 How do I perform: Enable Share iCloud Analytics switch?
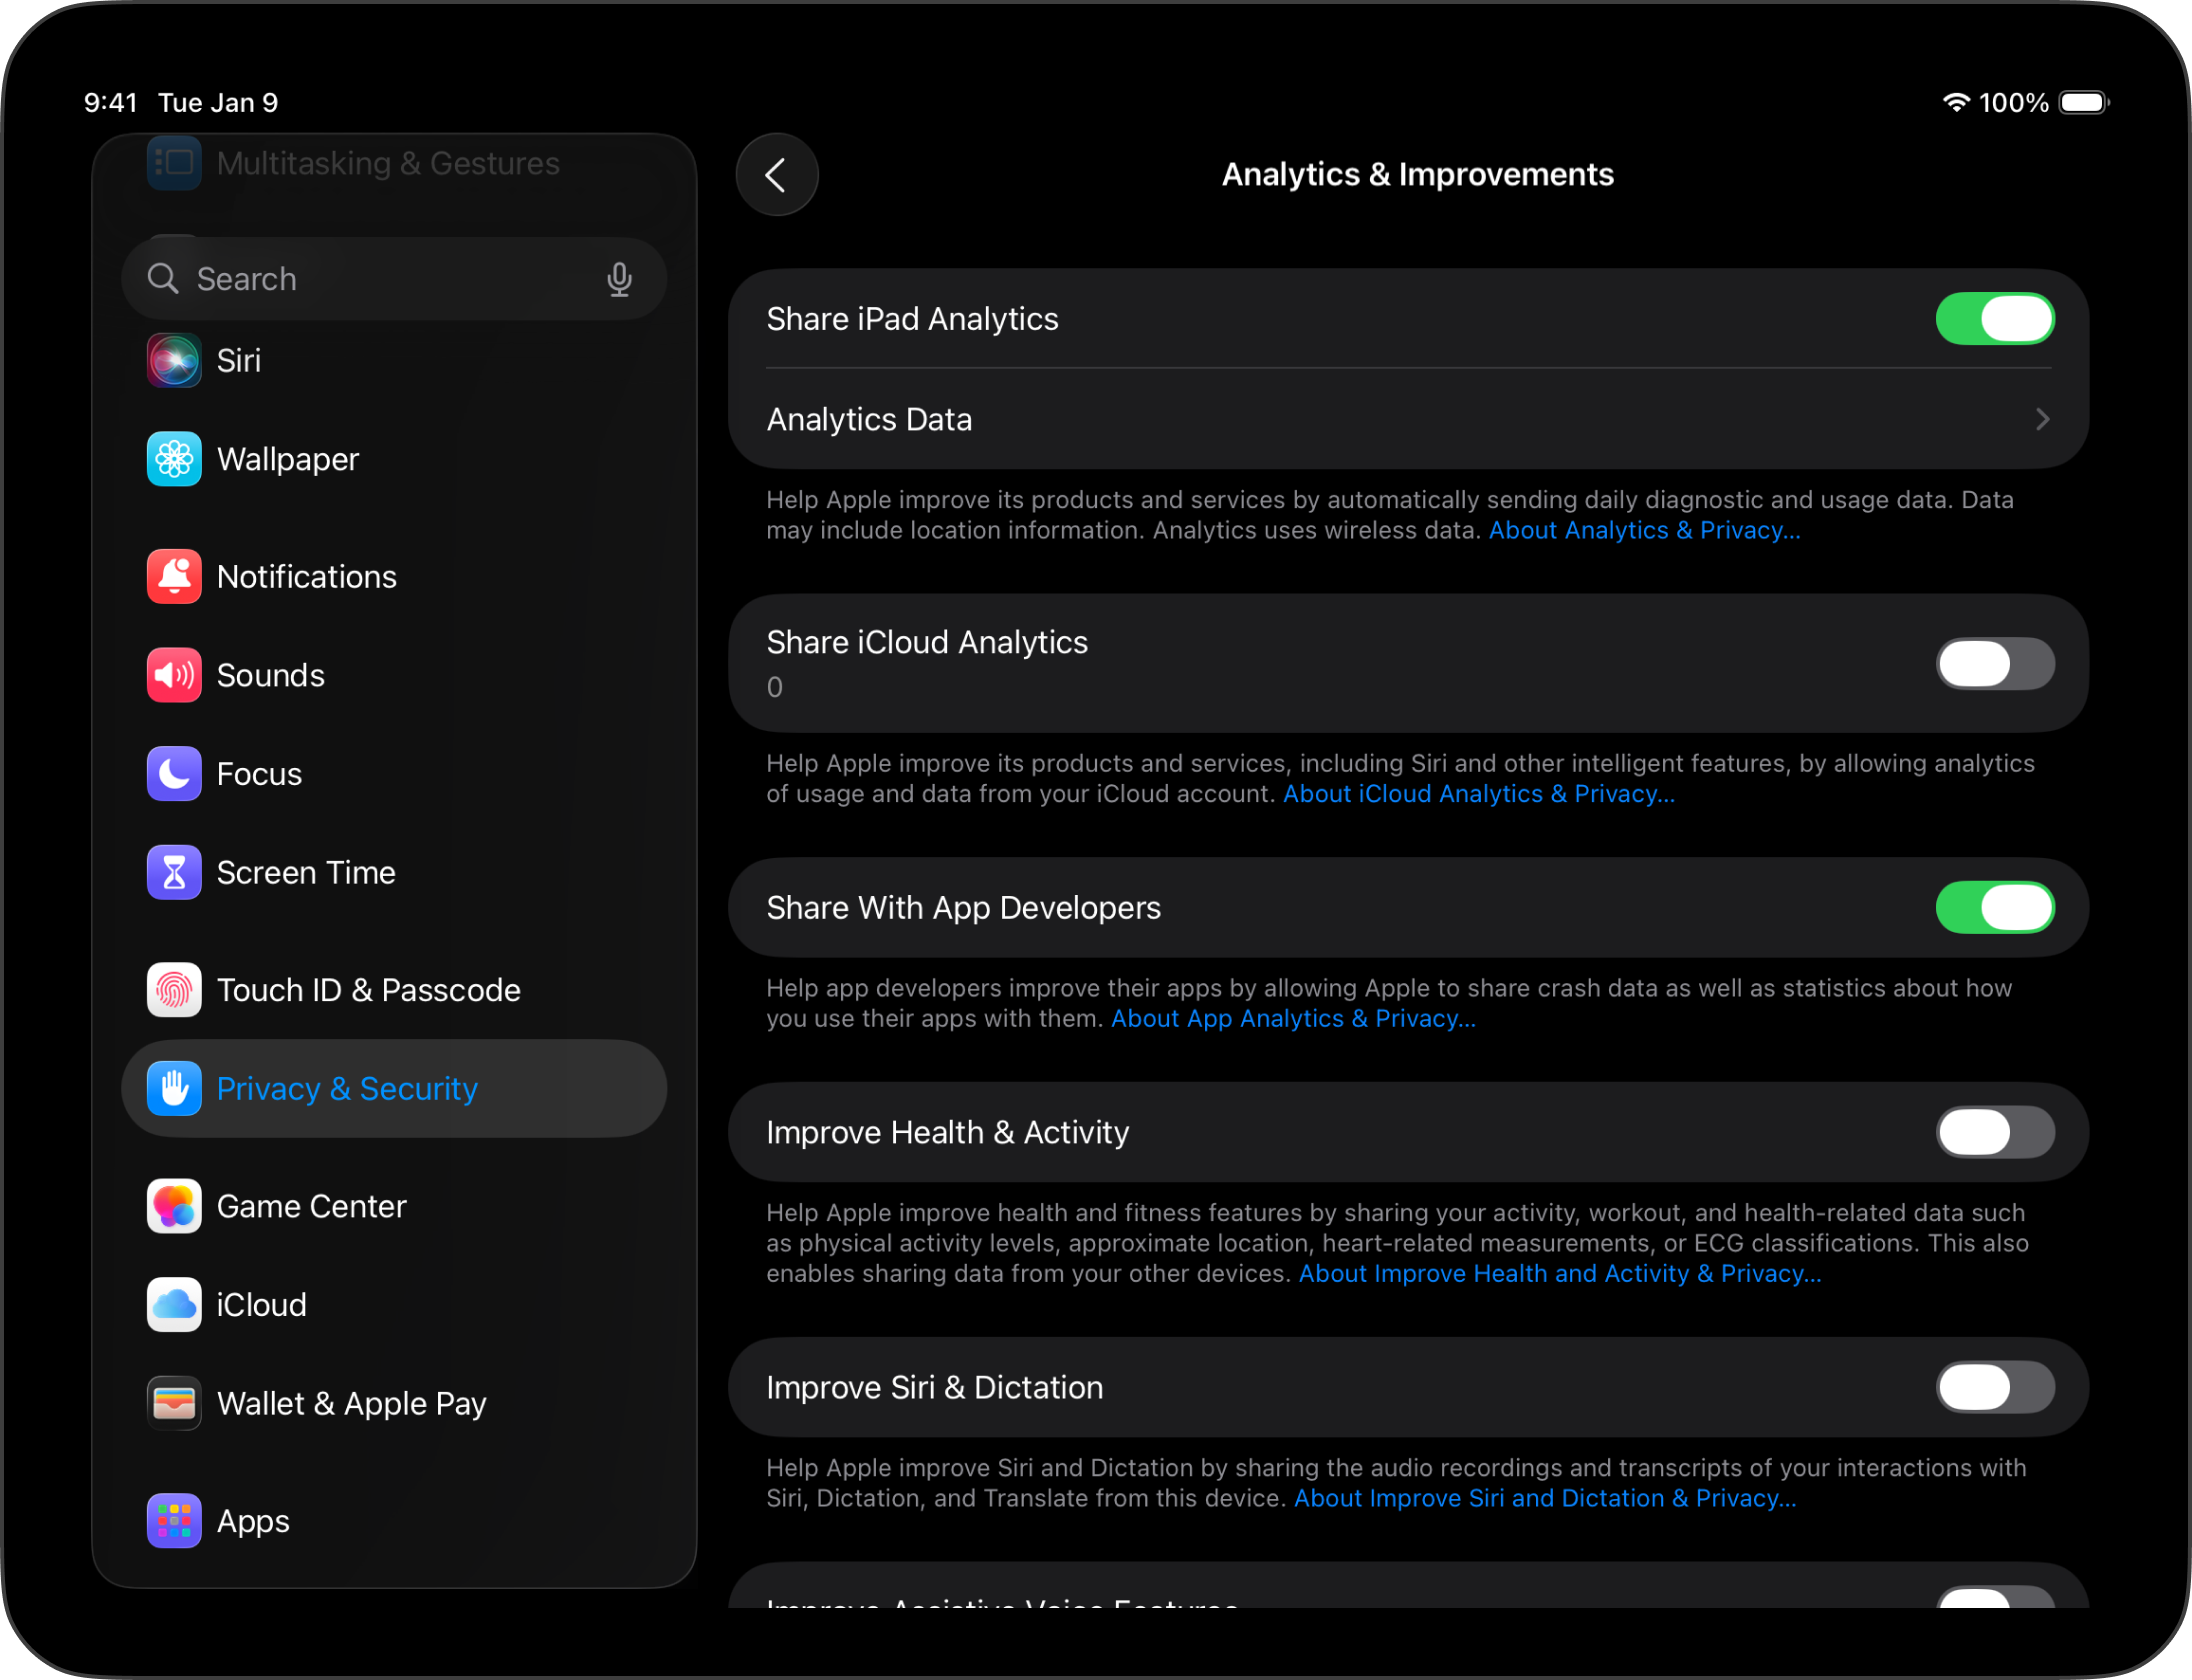(x=1994, y=664)
